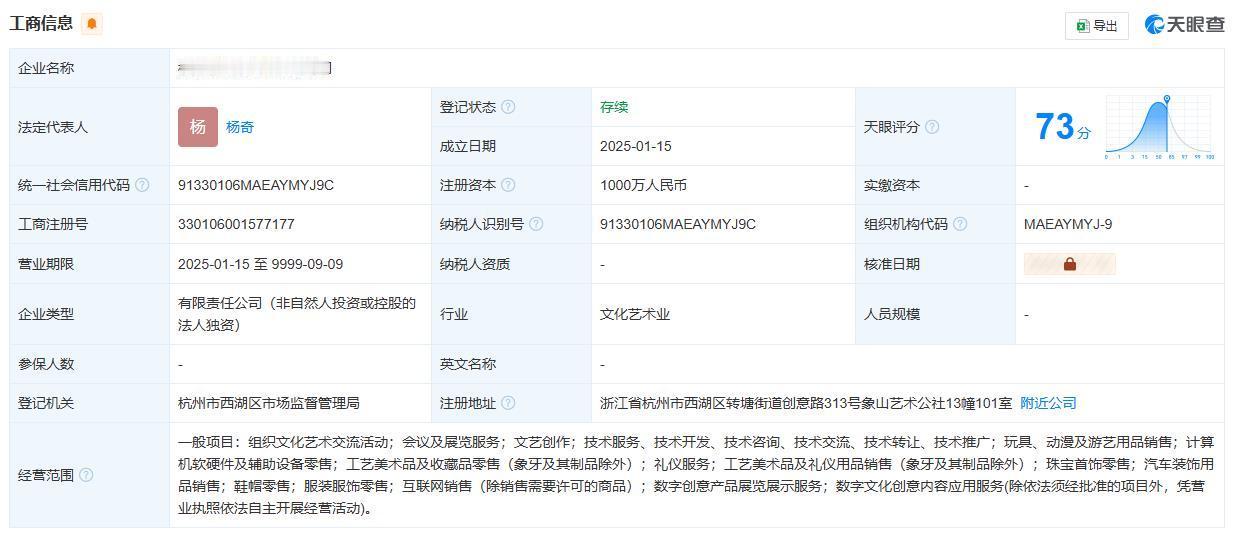
Task: Click the 存续 registration status value
Action: (x=614, y=107)
